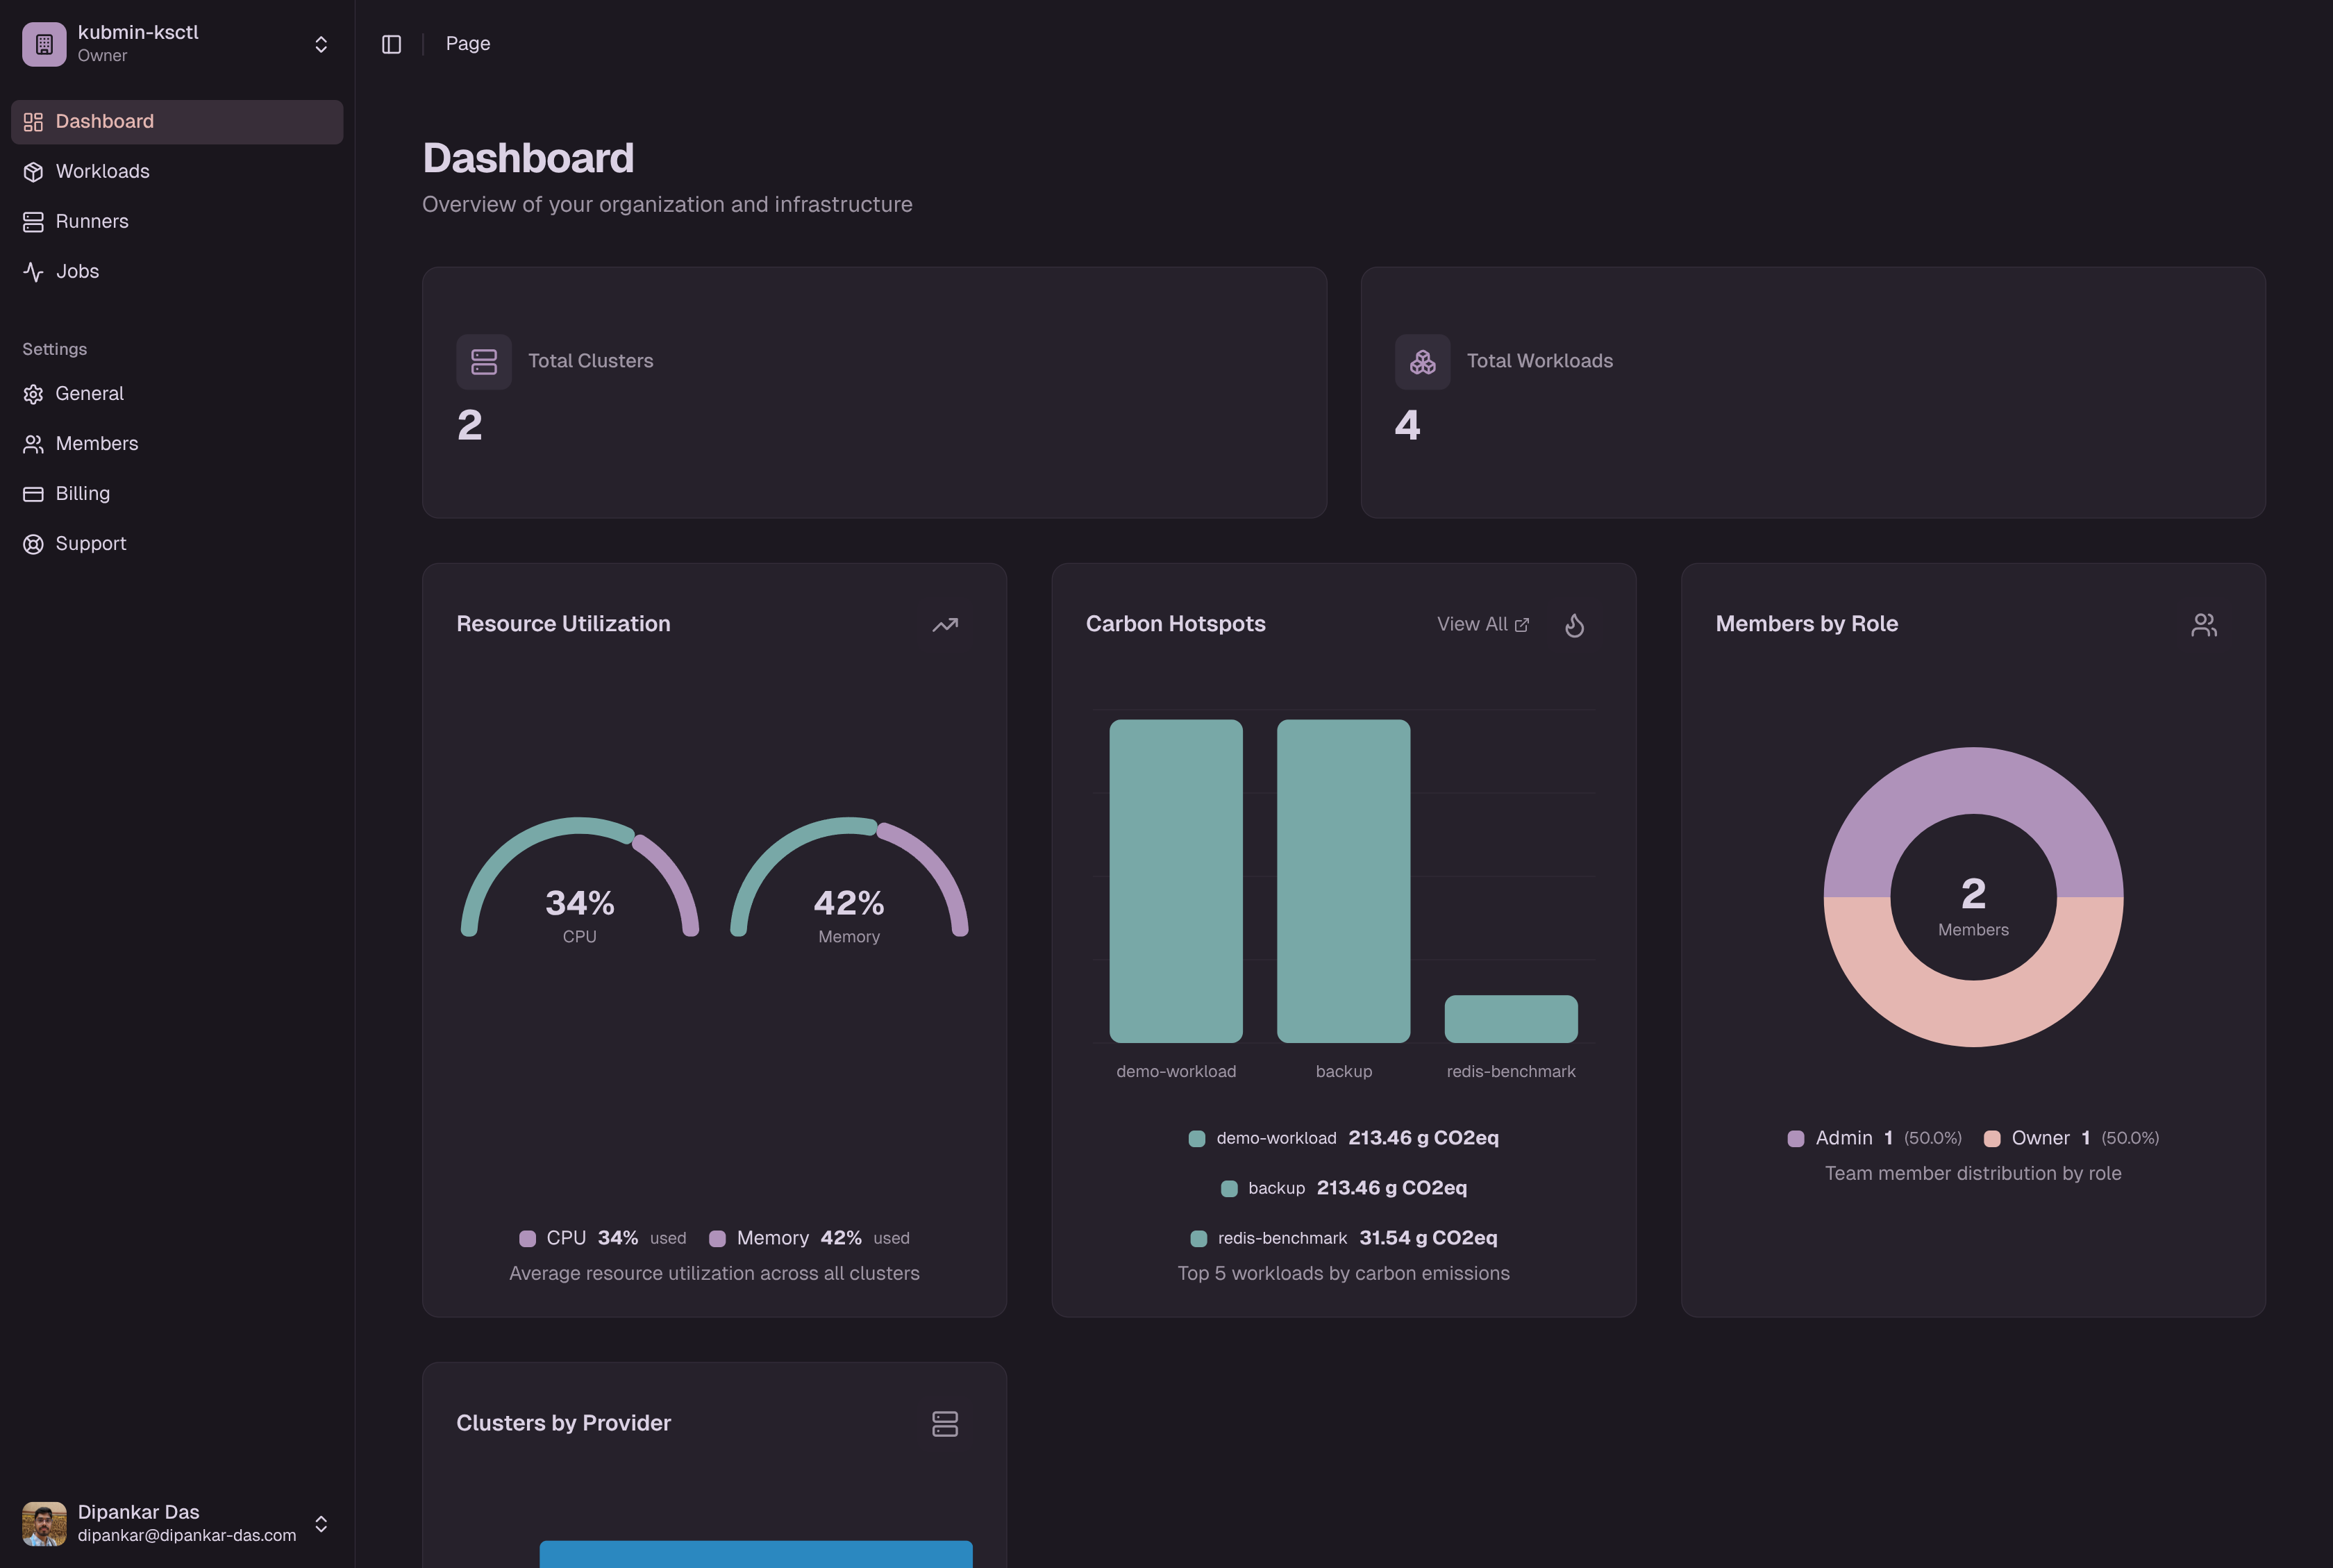Expand options on the server icon of Clusters by Provider

tap(944, 1423)
